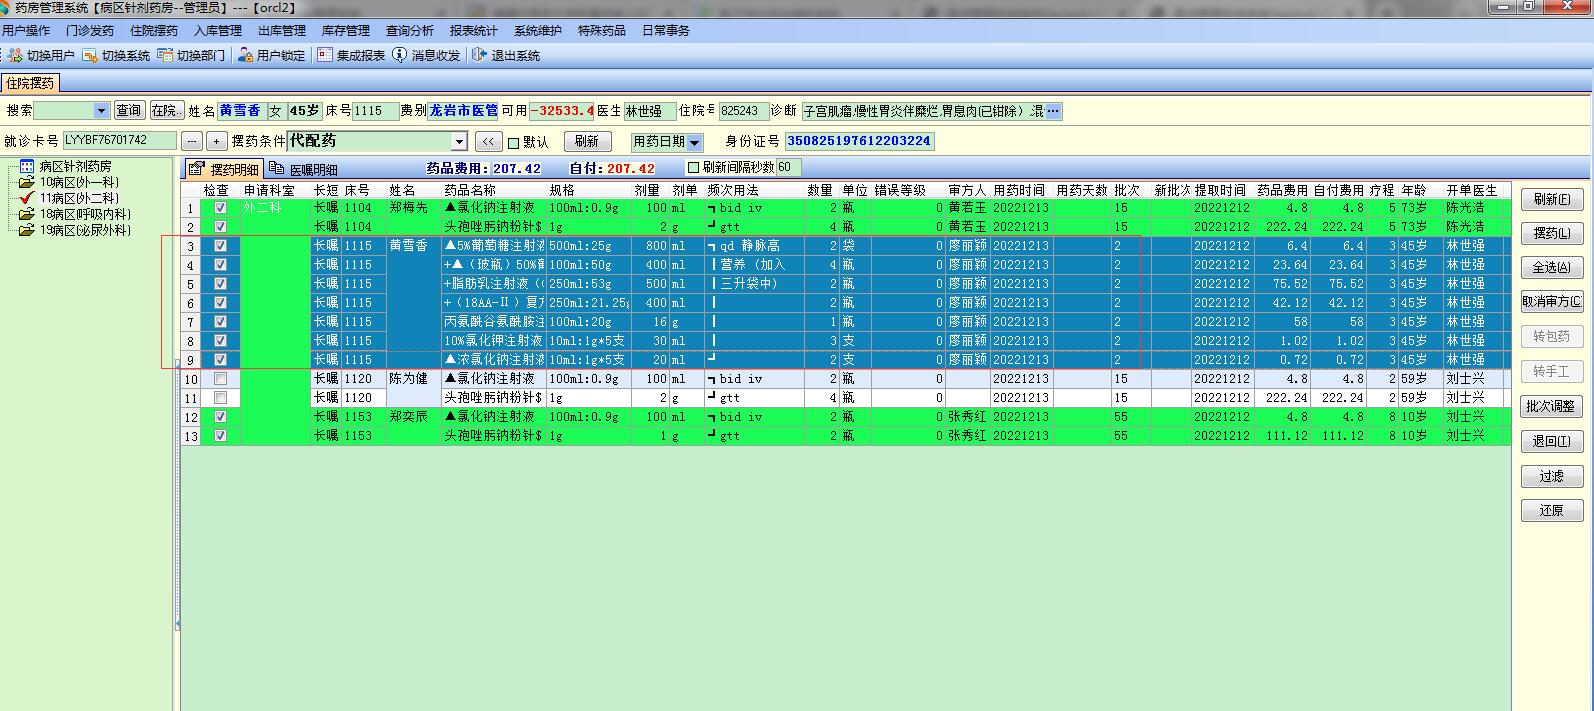Image resolution: width=1594 pixels, height=711 pixels.
Task: Click the 切换部门 toolbar icon
Action: coord(166,56)
